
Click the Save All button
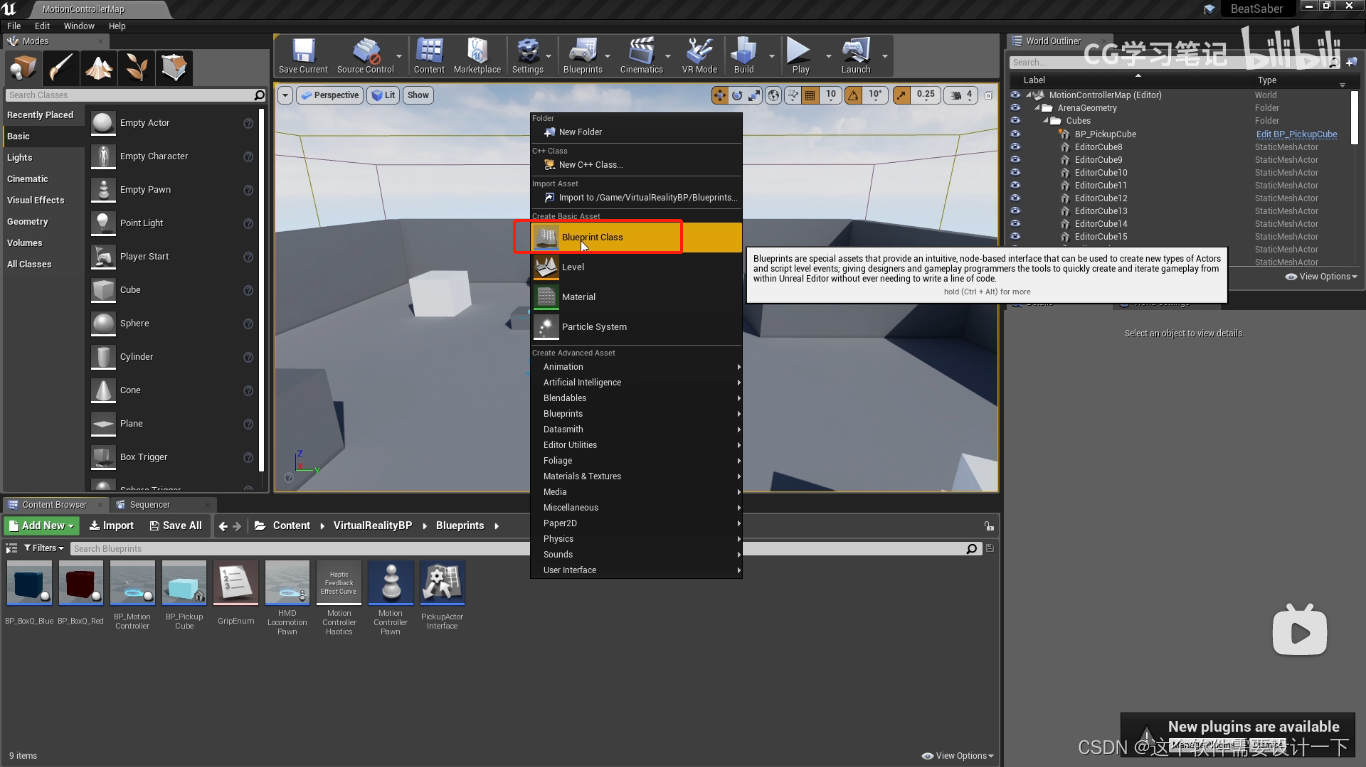point(175,525)
